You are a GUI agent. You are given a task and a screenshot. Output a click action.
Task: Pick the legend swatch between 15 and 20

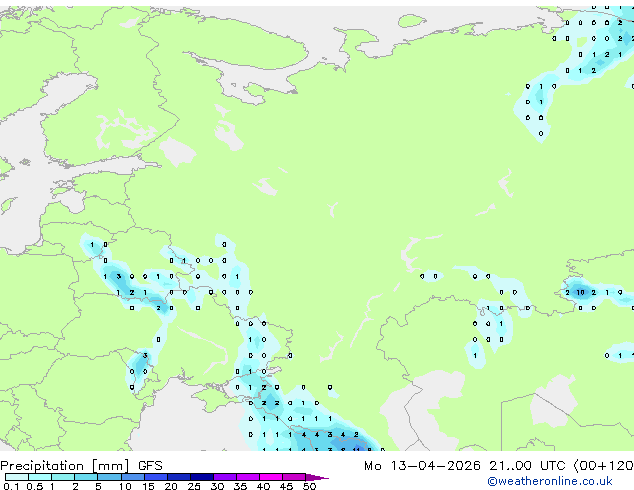pyautogui.click(x=156, y=477)
